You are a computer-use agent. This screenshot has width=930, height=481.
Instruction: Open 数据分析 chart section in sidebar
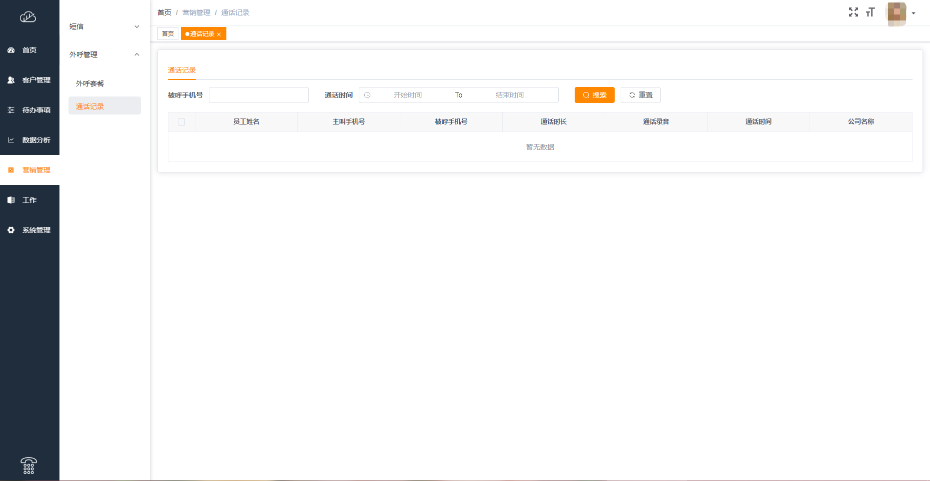[29, 140]
